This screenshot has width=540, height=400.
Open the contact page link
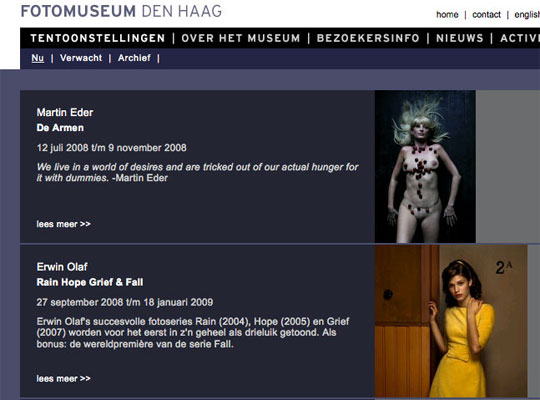coord(486,15)
